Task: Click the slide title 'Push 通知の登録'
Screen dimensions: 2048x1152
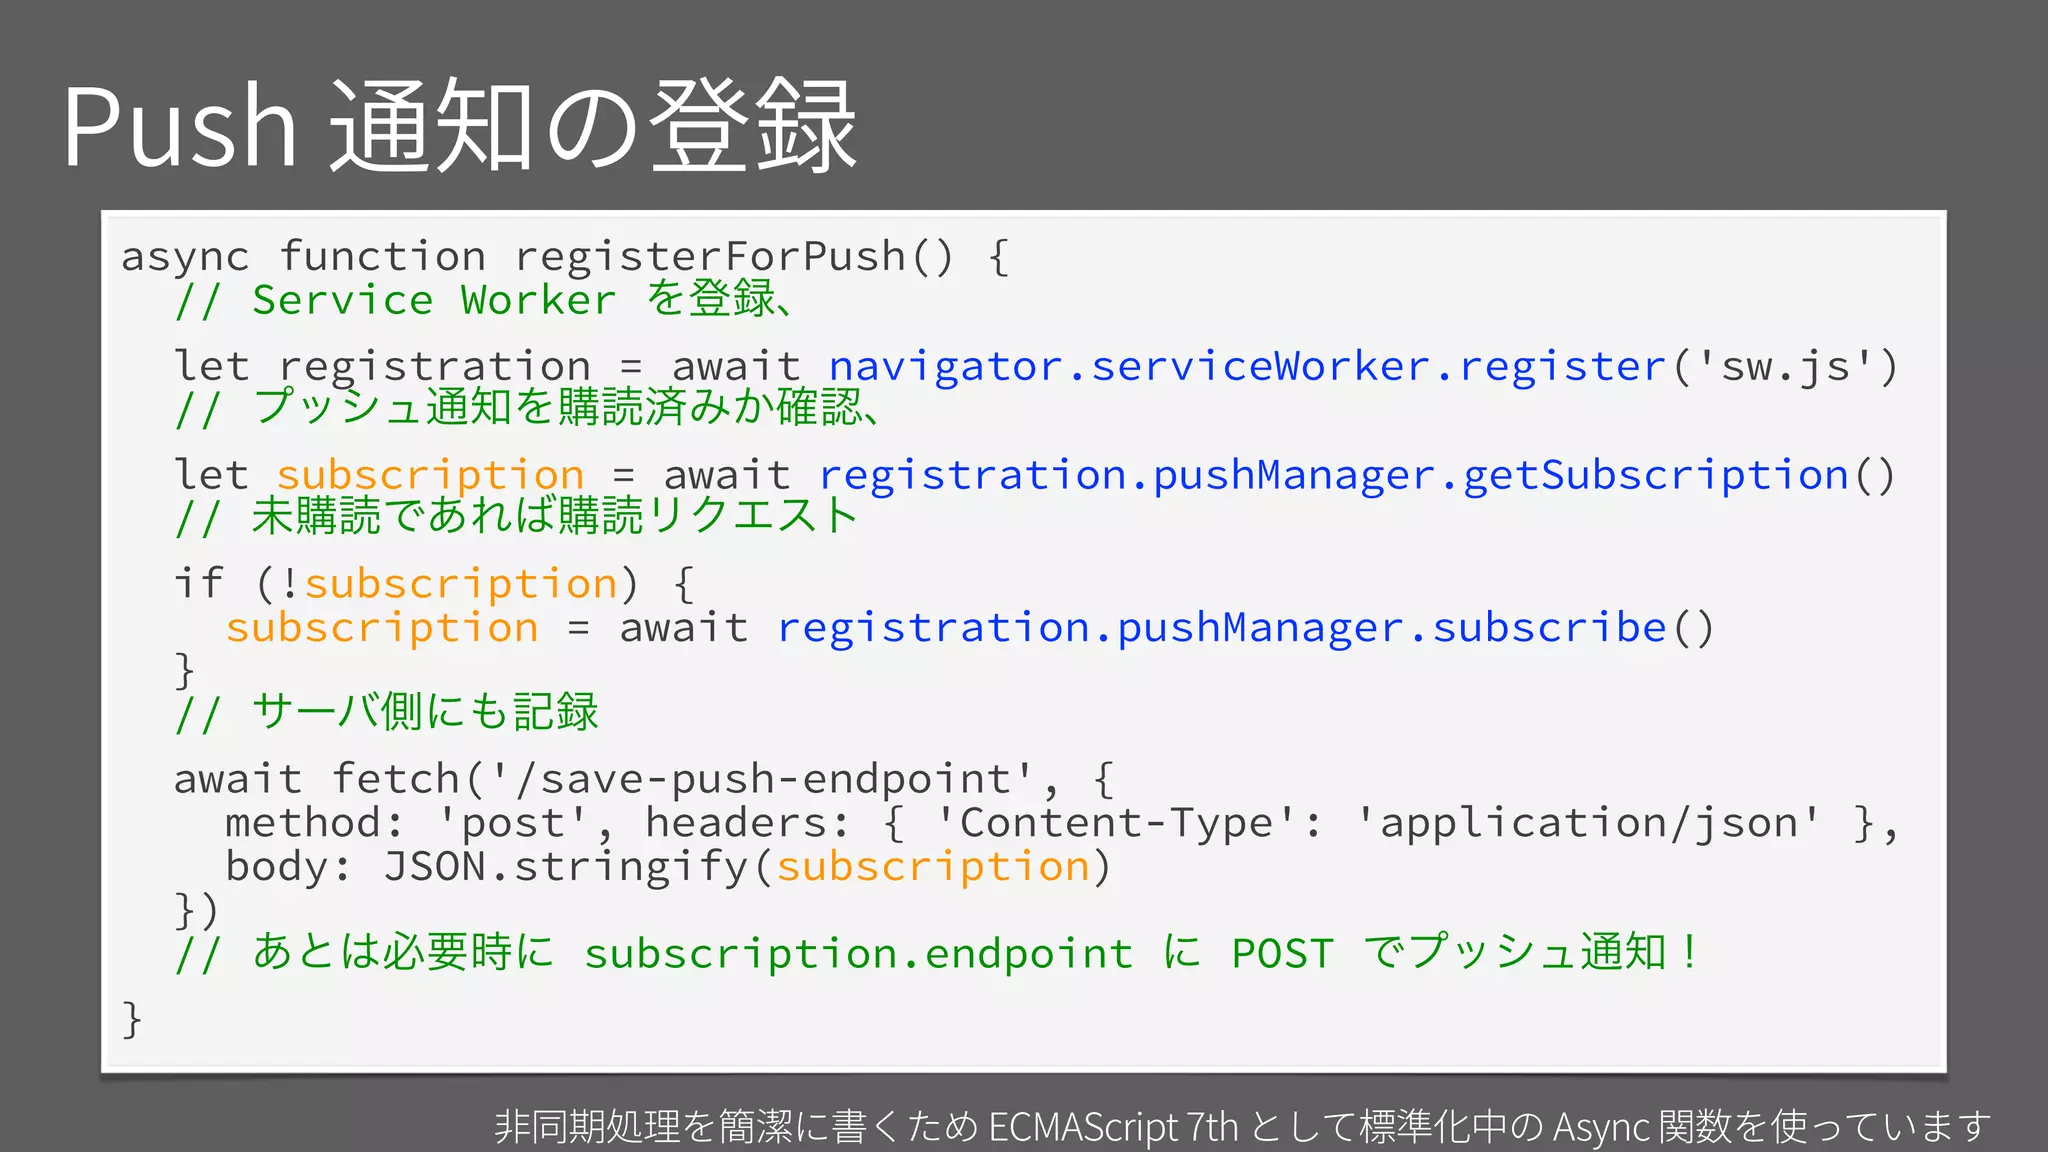Action: point(460,127)
